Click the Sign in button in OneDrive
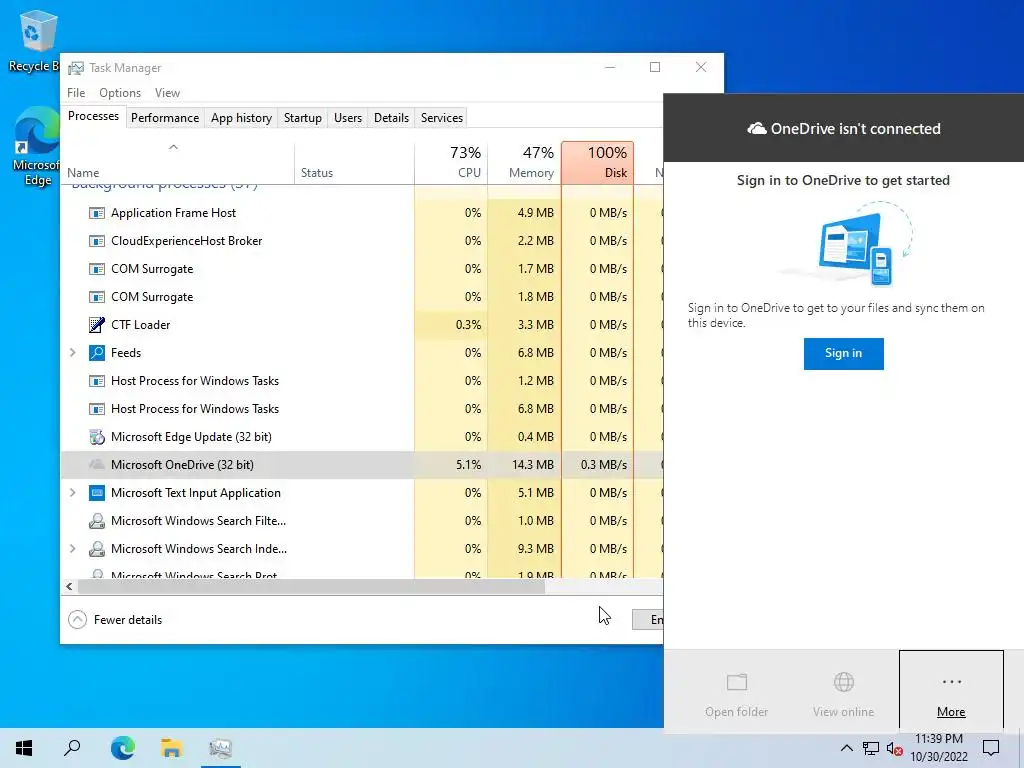 point(843,353)
